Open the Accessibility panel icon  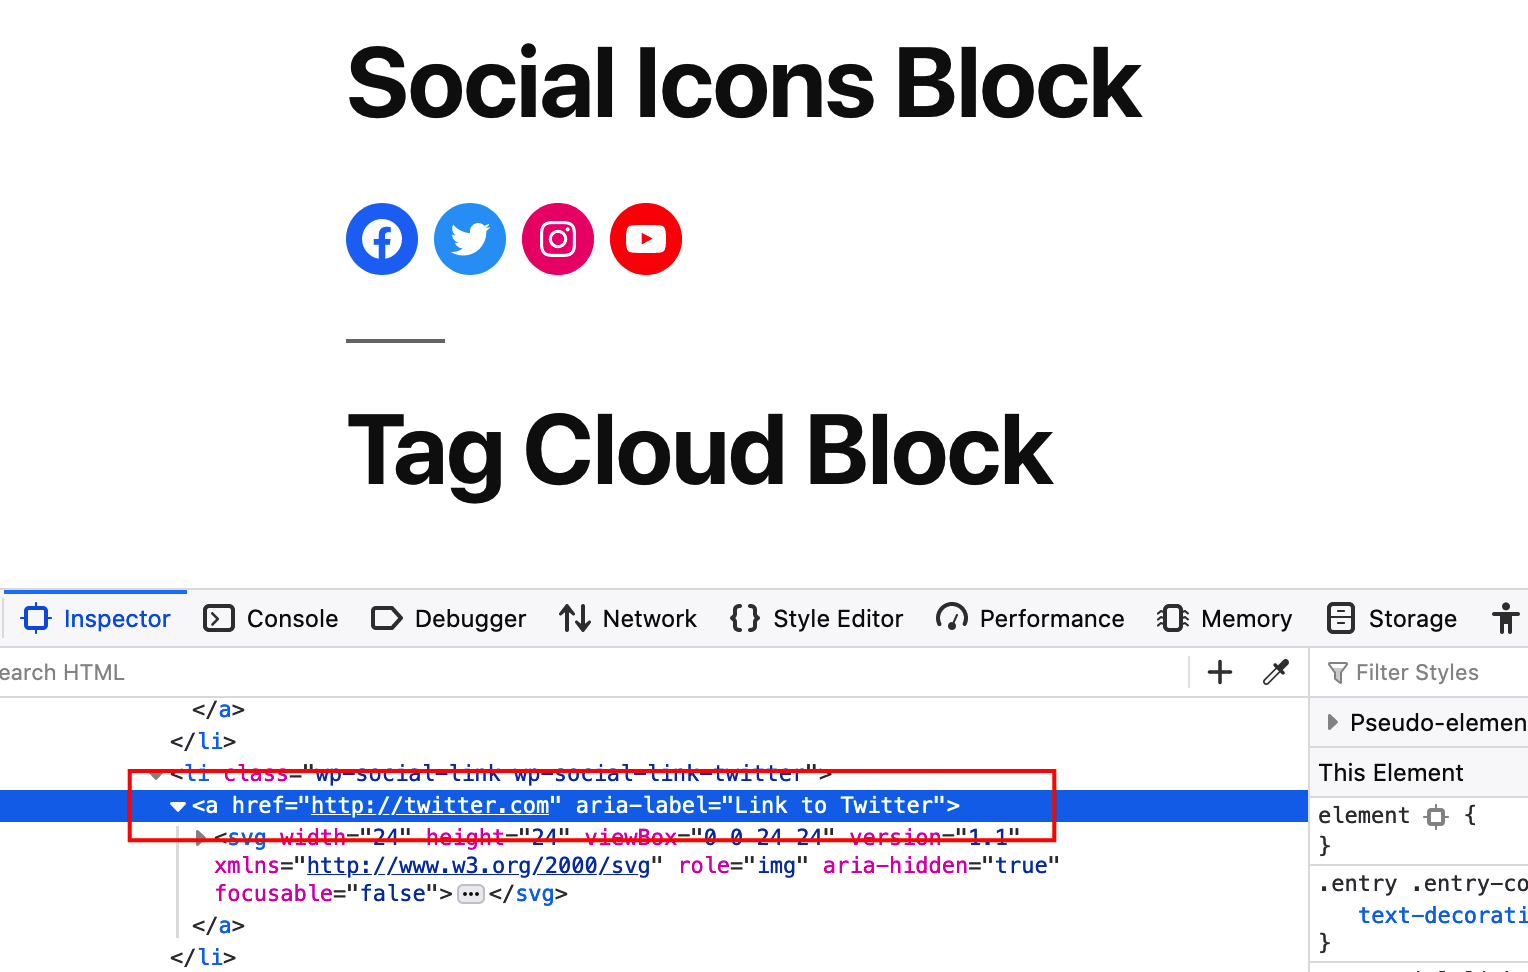coord(1505,618)
